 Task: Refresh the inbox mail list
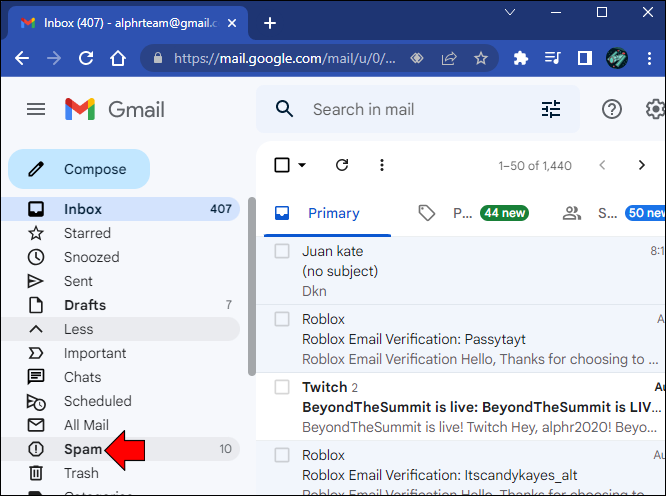point(342,165)
